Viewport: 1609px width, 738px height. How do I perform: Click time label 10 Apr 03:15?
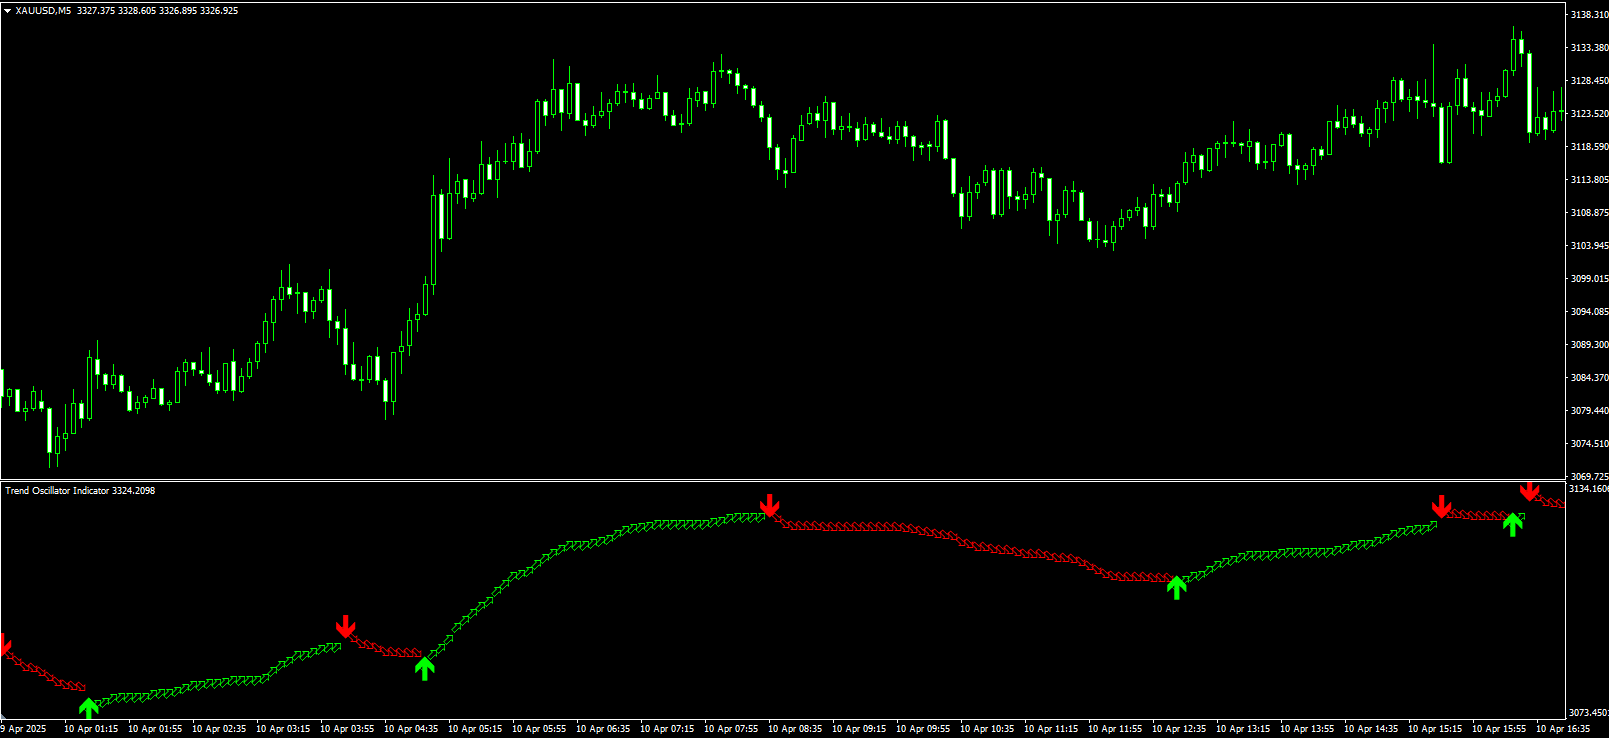click(x=283, y=729)
